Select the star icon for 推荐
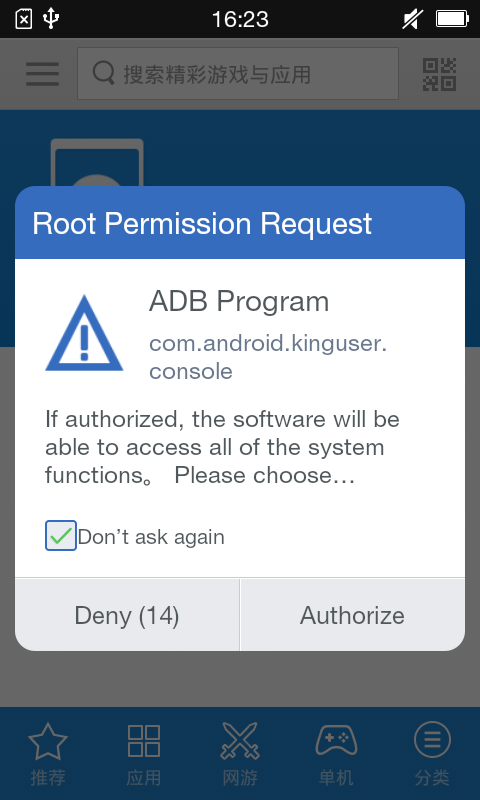Screen dimensions: 480x800 coord(48,741)
